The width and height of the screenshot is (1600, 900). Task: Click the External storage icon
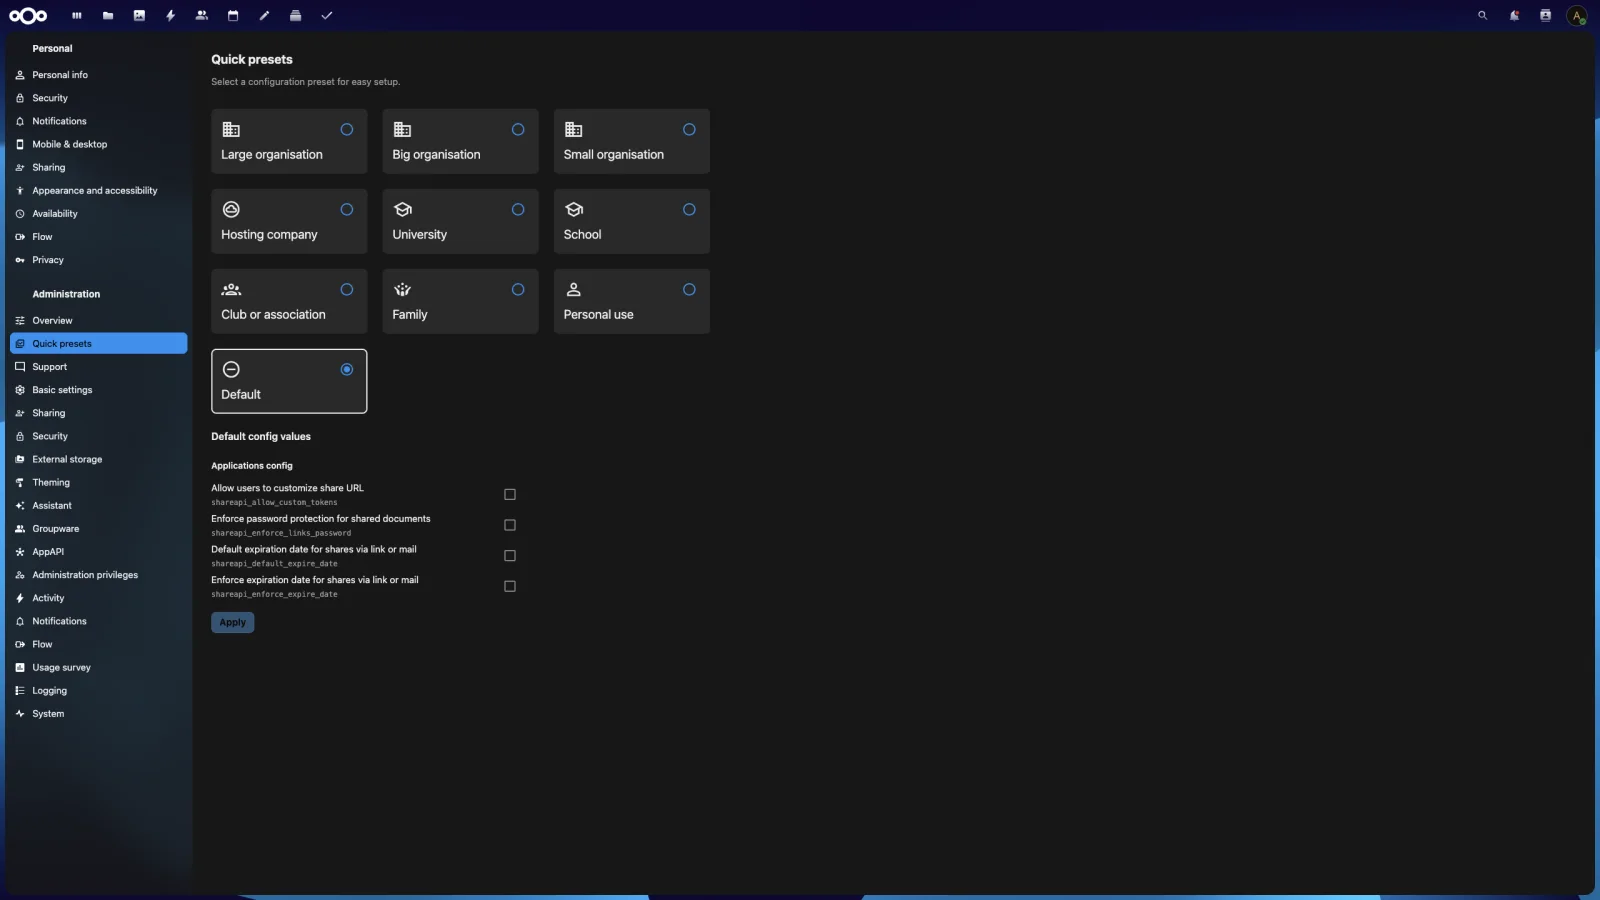(x=20, y=459)
